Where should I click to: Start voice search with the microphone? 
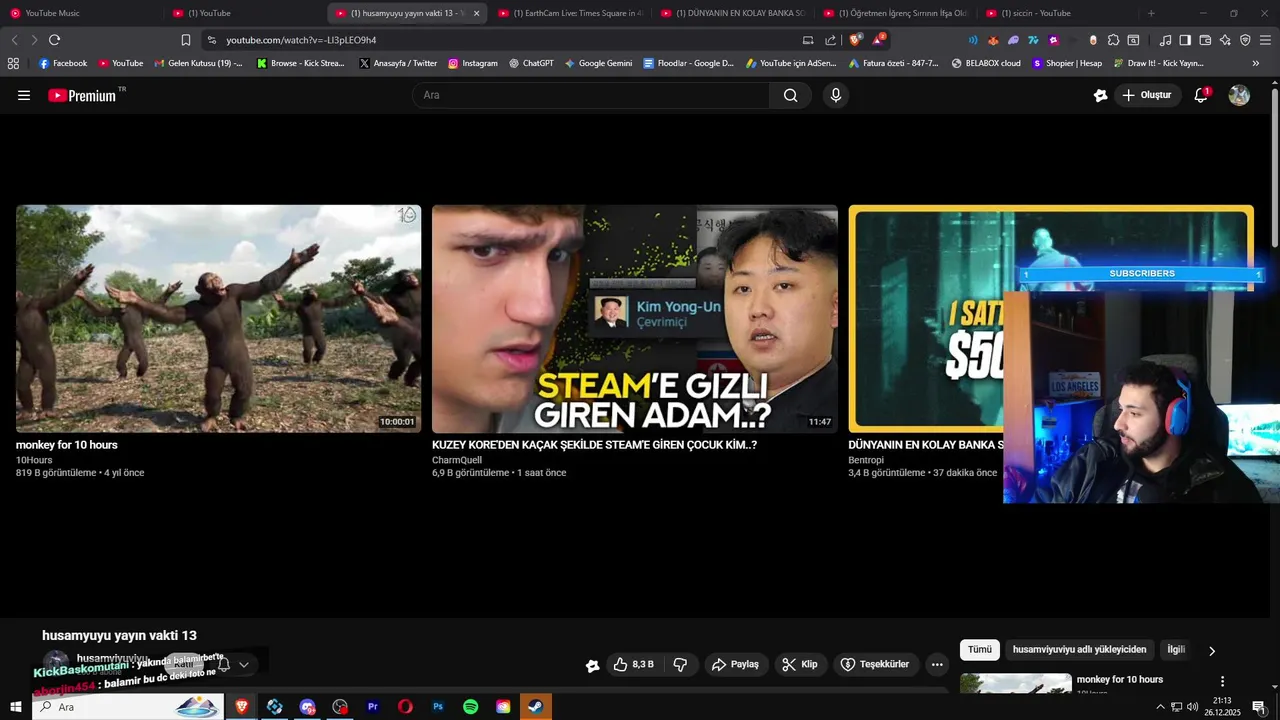point(836,95)
